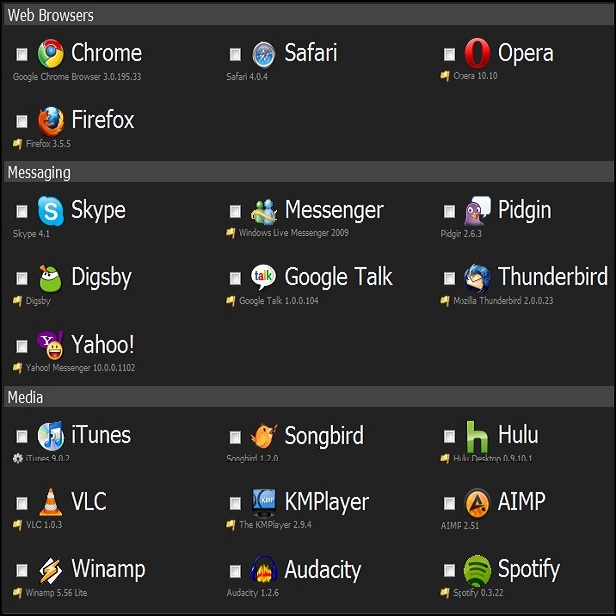Click the red Opera icon
This screenshot has width=616, height=616.
click(x=478, y=53)
